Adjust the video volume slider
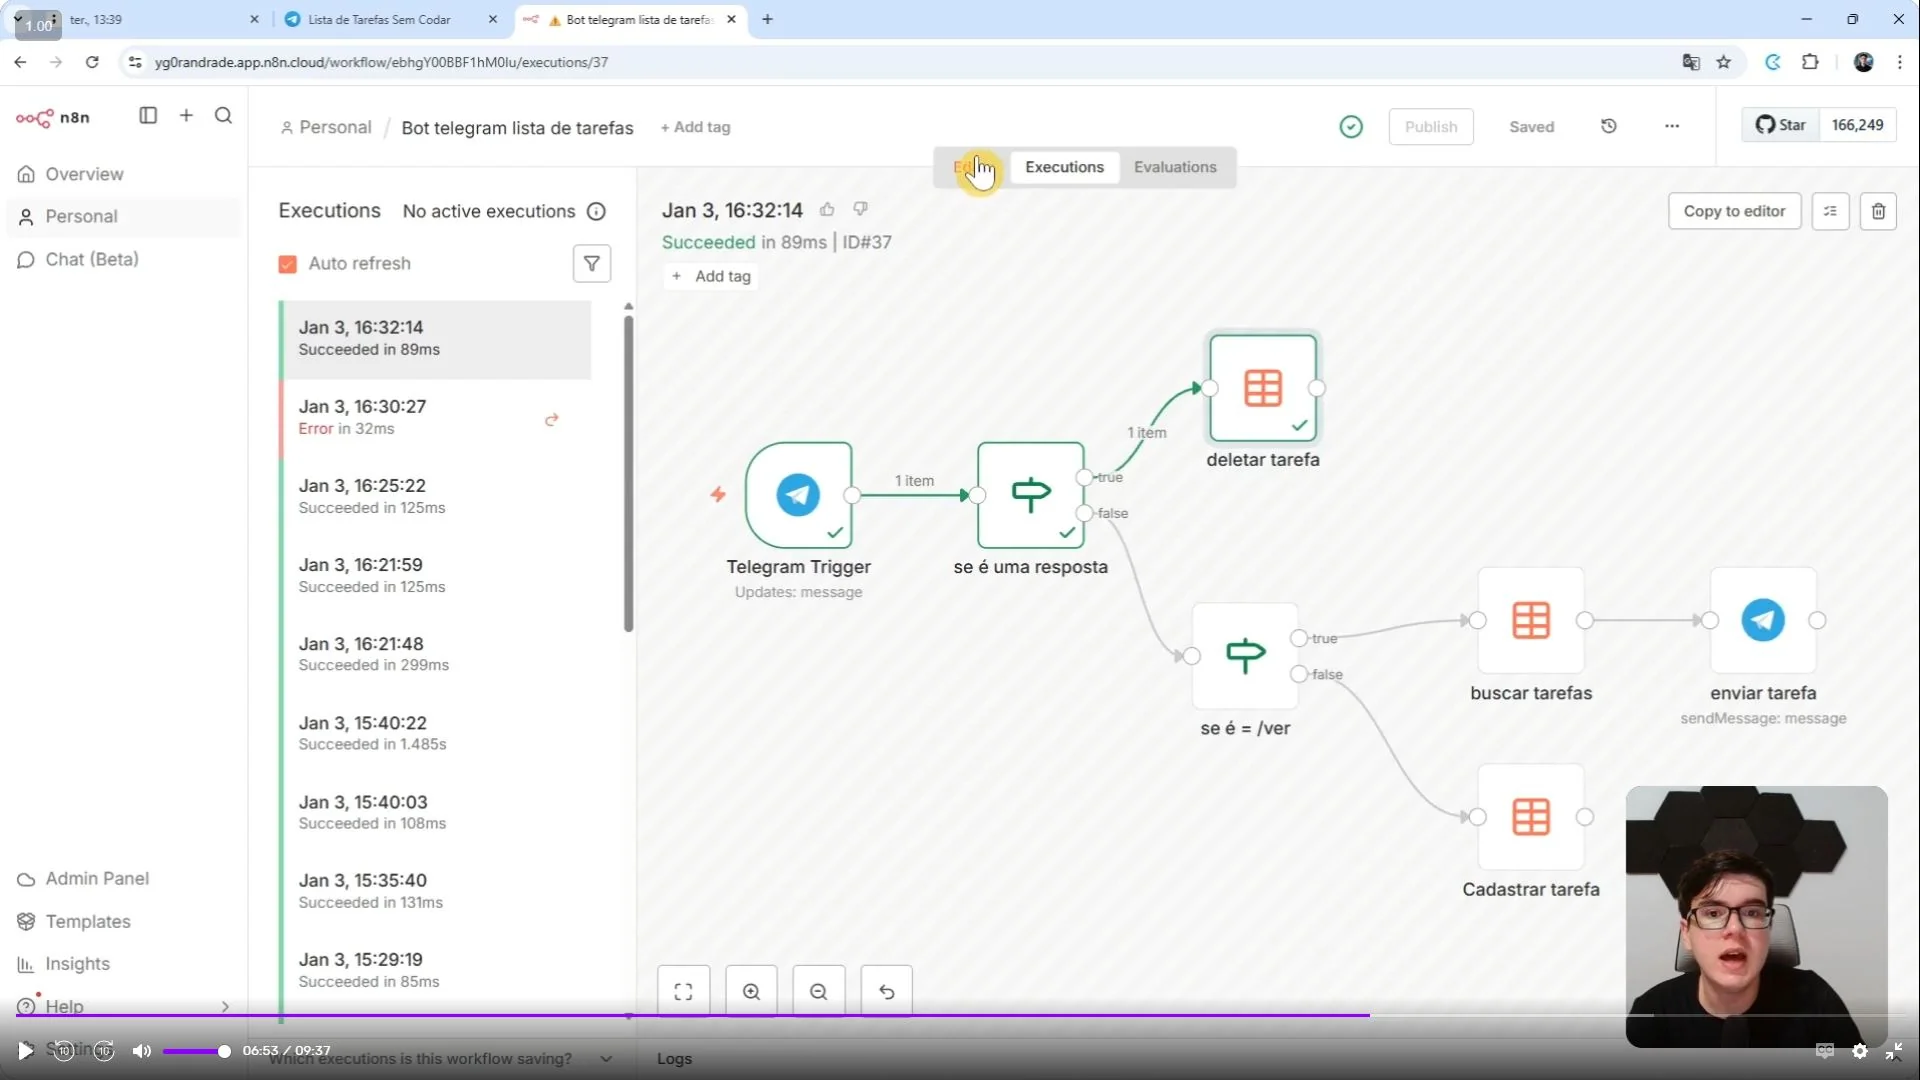The image size is (1920, 1080). (x=196, y=1052)
